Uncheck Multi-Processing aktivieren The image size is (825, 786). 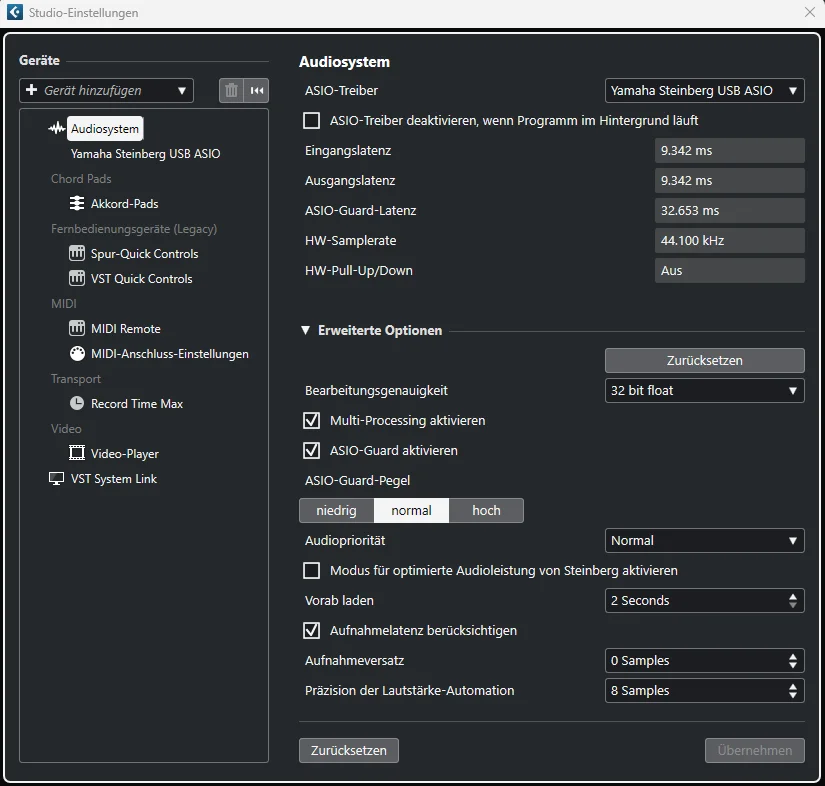click(x=311, y=420)
